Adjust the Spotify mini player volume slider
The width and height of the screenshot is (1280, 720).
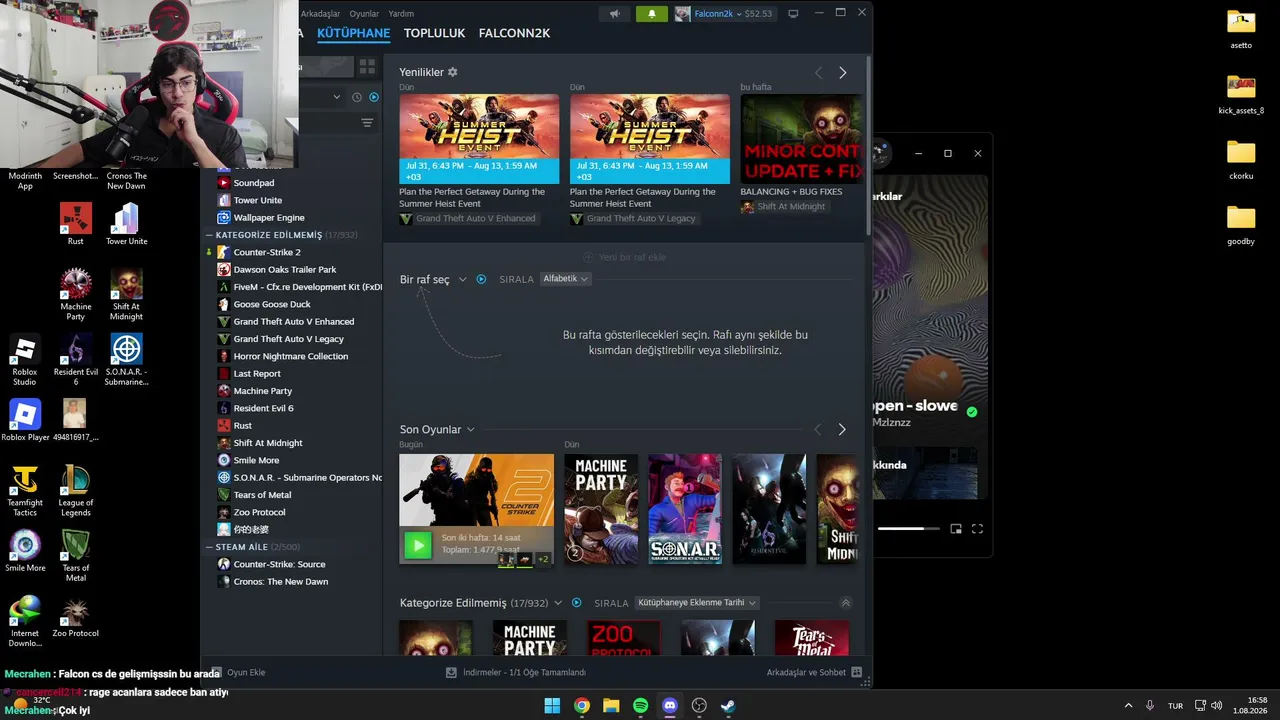(908, 528)
